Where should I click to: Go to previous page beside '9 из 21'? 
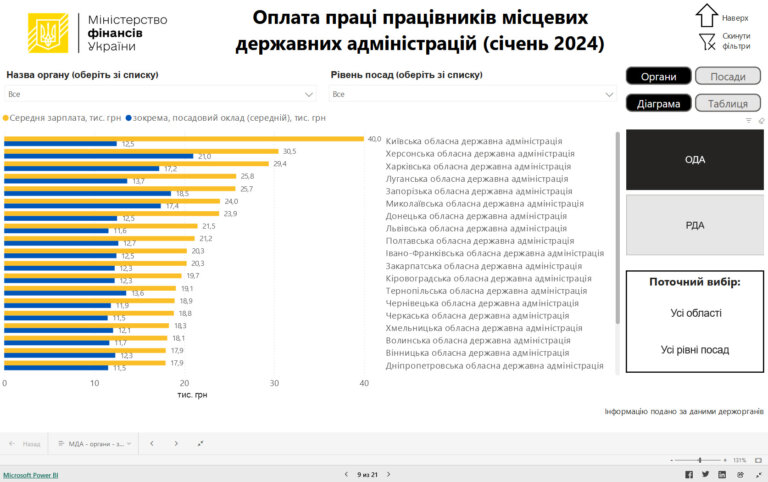pos(346,474)
